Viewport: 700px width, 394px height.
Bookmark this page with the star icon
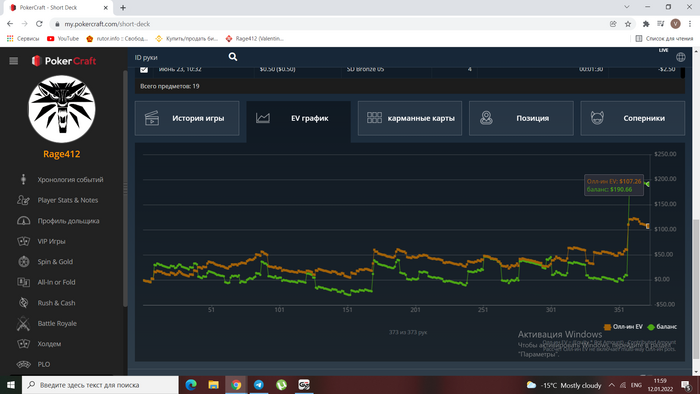coord(628,24)
